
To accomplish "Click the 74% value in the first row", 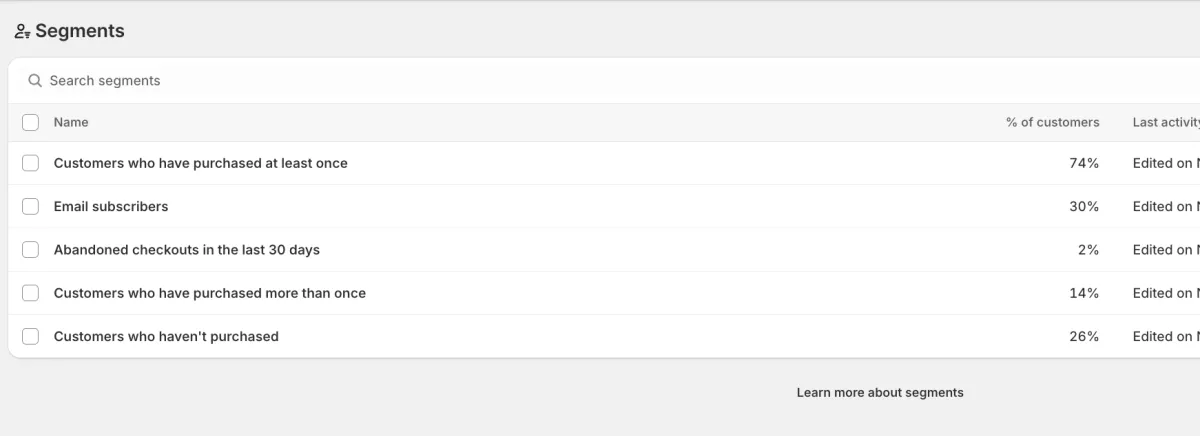I will 1084,163.
